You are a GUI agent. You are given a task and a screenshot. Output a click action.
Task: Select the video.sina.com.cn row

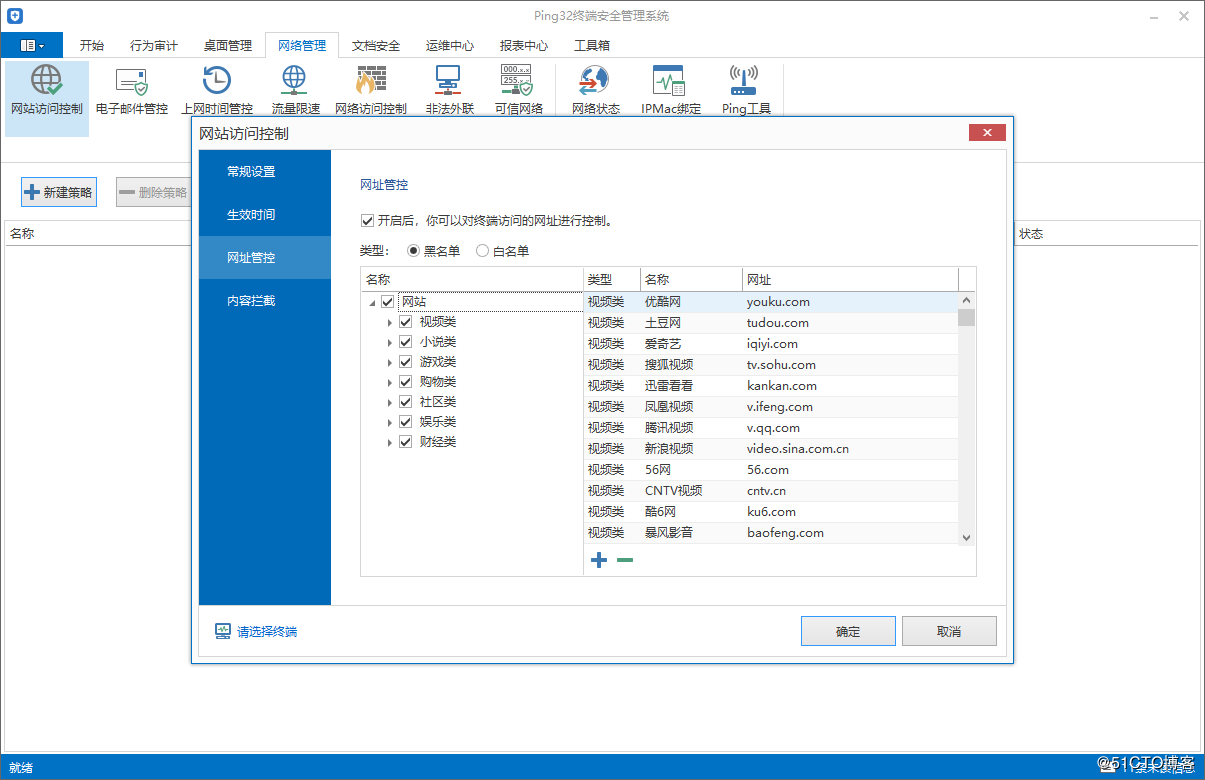771,448
